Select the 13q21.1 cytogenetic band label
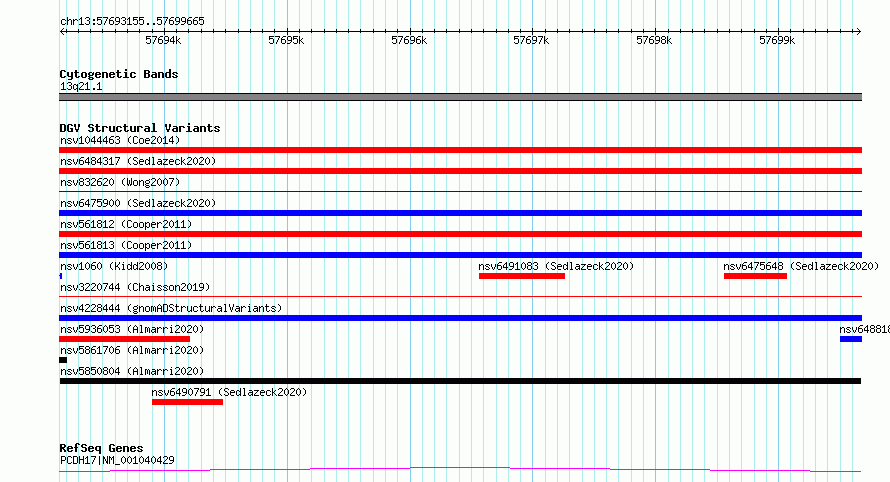The image size is (890, 482). [81, 86]
